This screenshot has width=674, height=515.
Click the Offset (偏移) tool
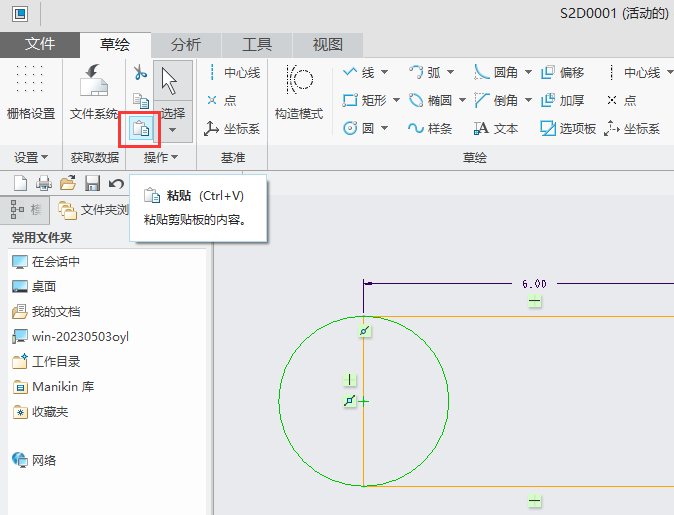click(x=562, y=73)
